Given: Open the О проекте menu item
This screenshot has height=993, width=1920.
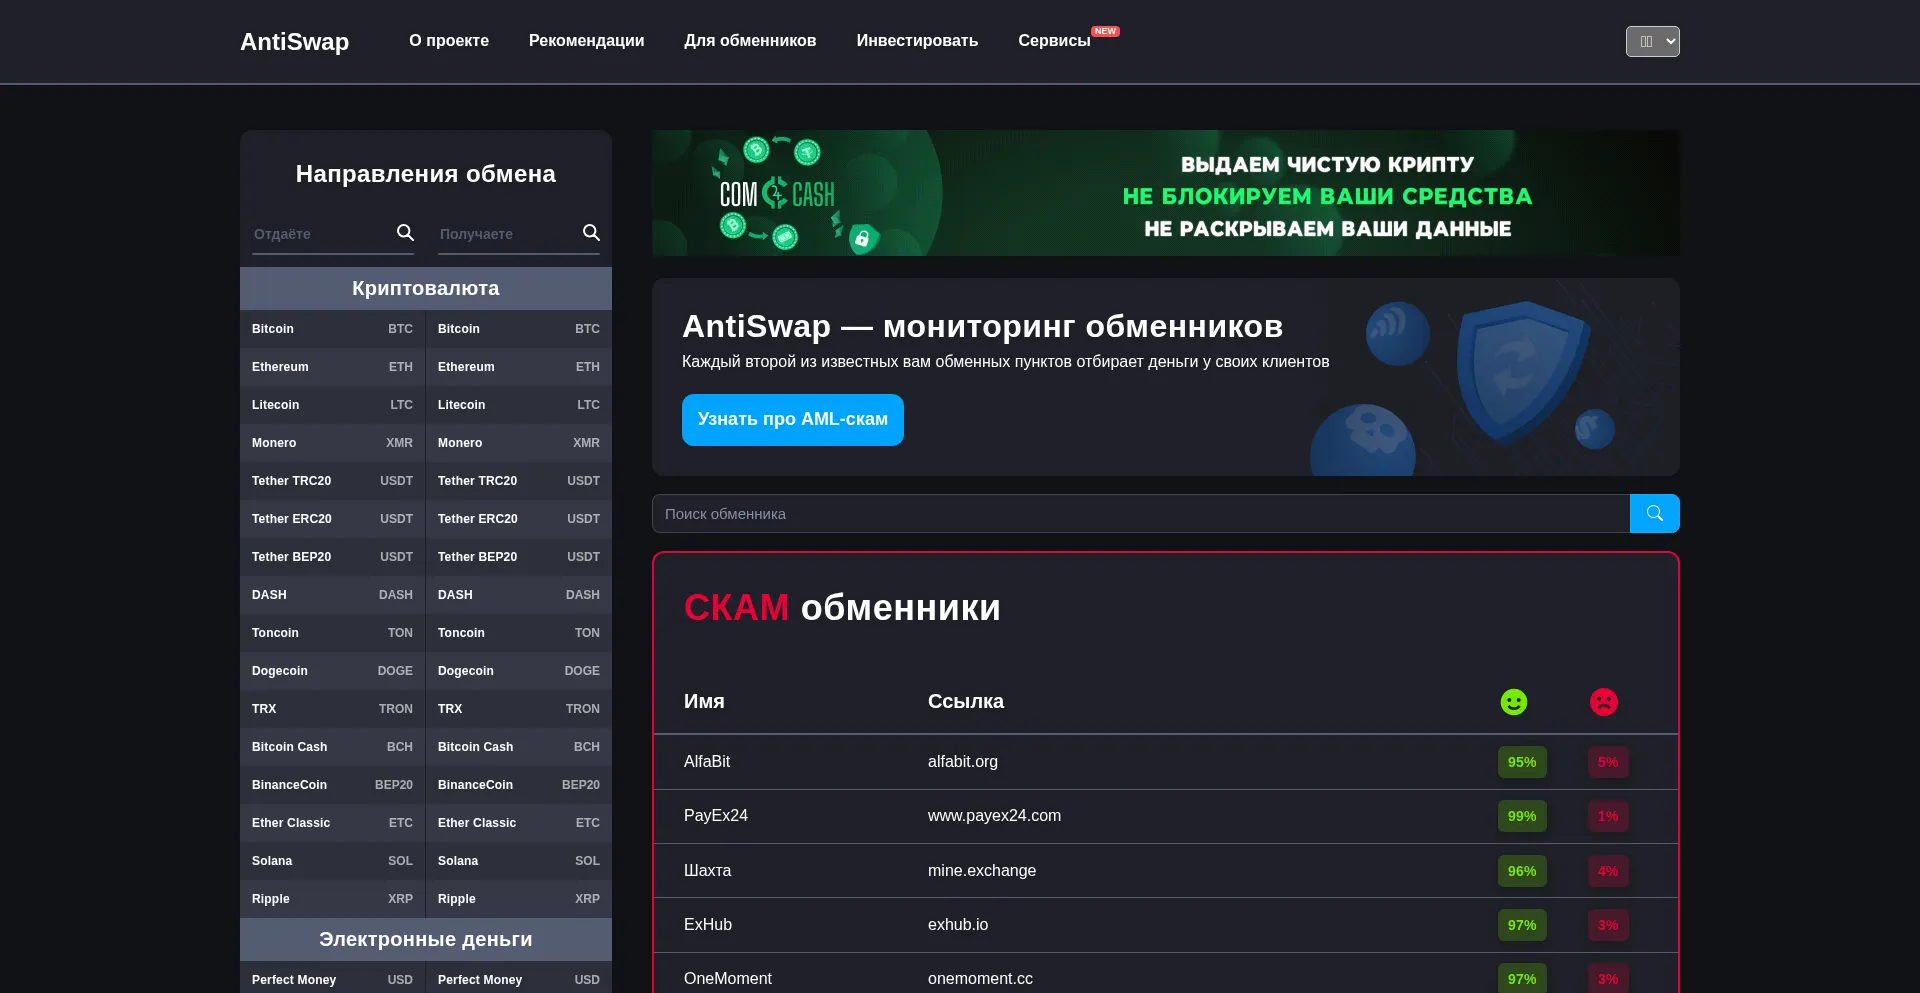Looking at the screenshot, I should click(448, 41).
